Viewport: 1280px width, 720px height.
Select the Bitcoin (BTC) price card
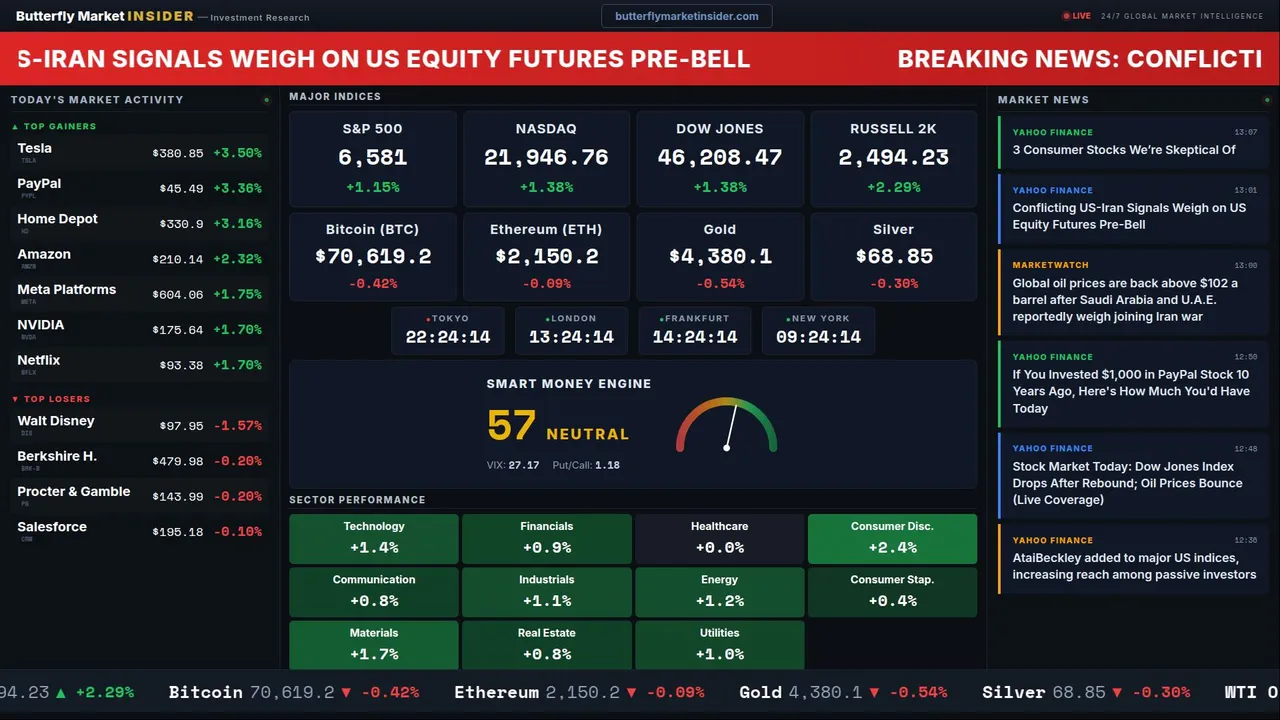click(x=373, y=256)
